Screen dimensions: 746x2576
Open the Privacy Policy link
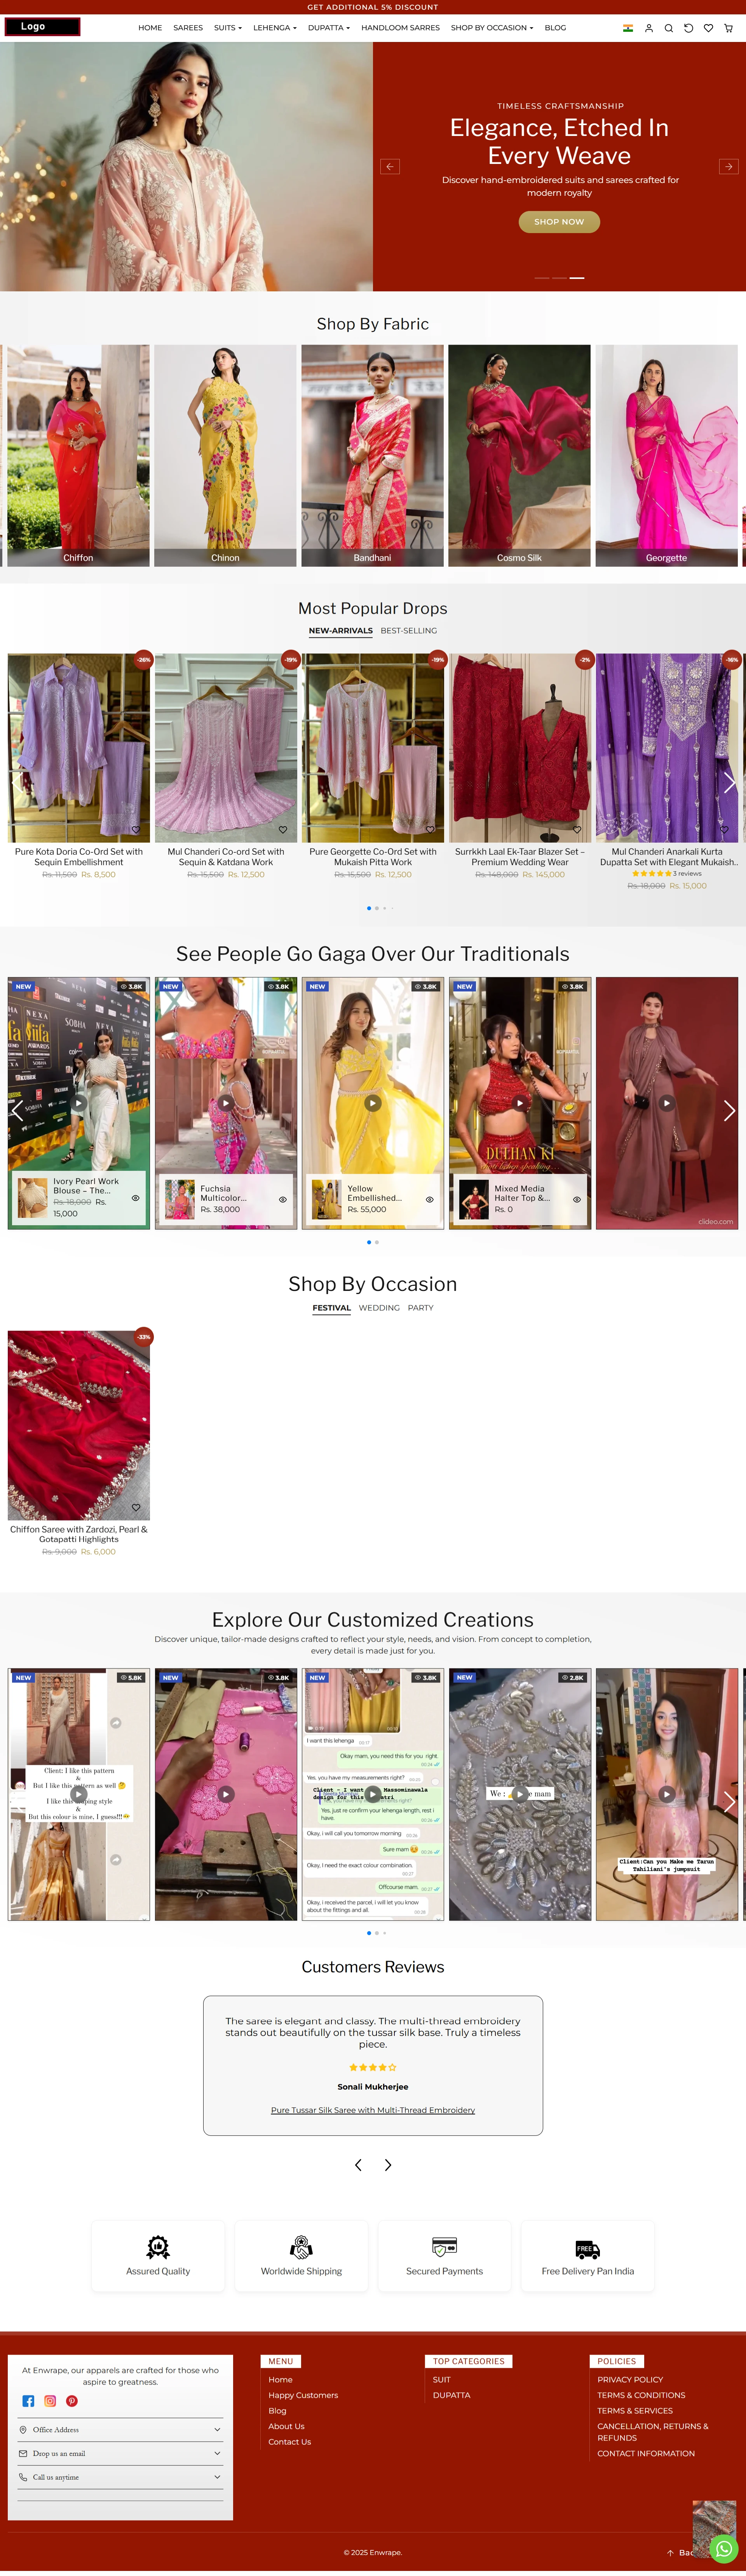(x=630, y=2380)
